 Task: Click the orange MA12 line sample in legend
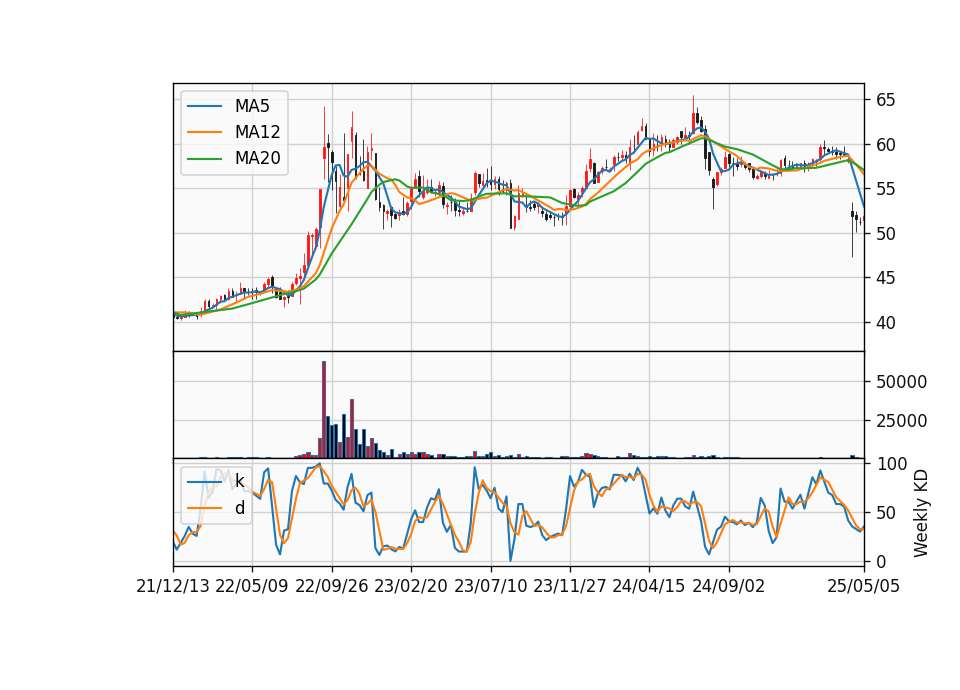click(x=204, y=132)
